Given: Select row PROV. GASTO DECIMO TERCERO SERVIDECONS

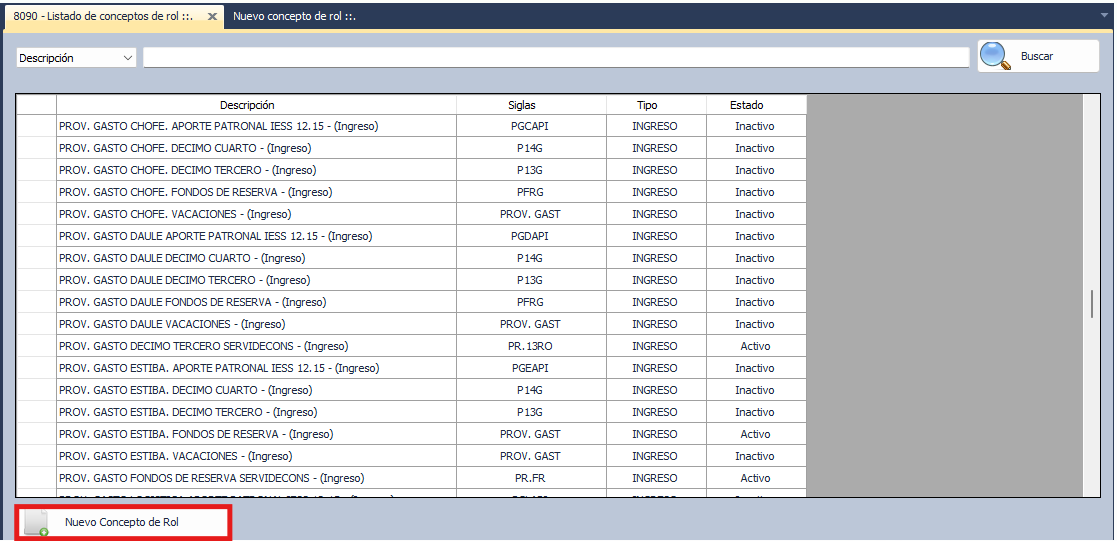Looking at the screenshot, I should tap(204, 346).
